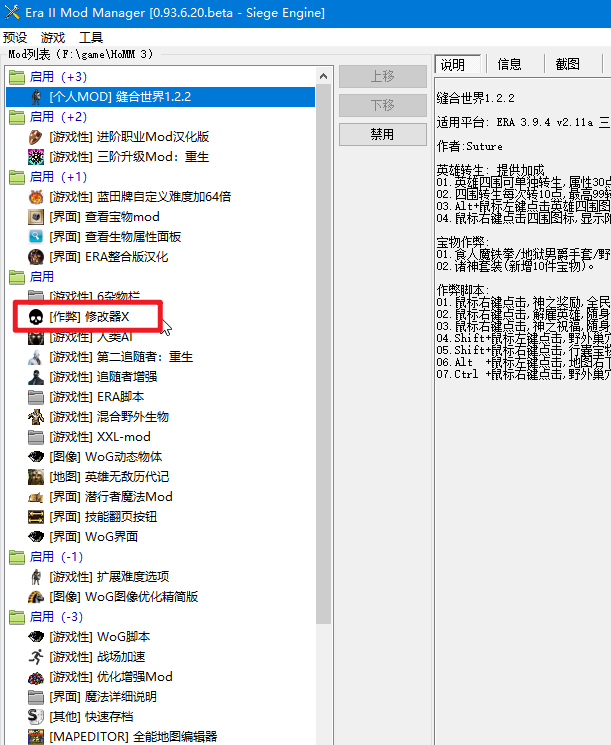This screenshot has height=745, width=611.
Task: Collapse the 启用 (+3) group folder
Action: [17, 77]
